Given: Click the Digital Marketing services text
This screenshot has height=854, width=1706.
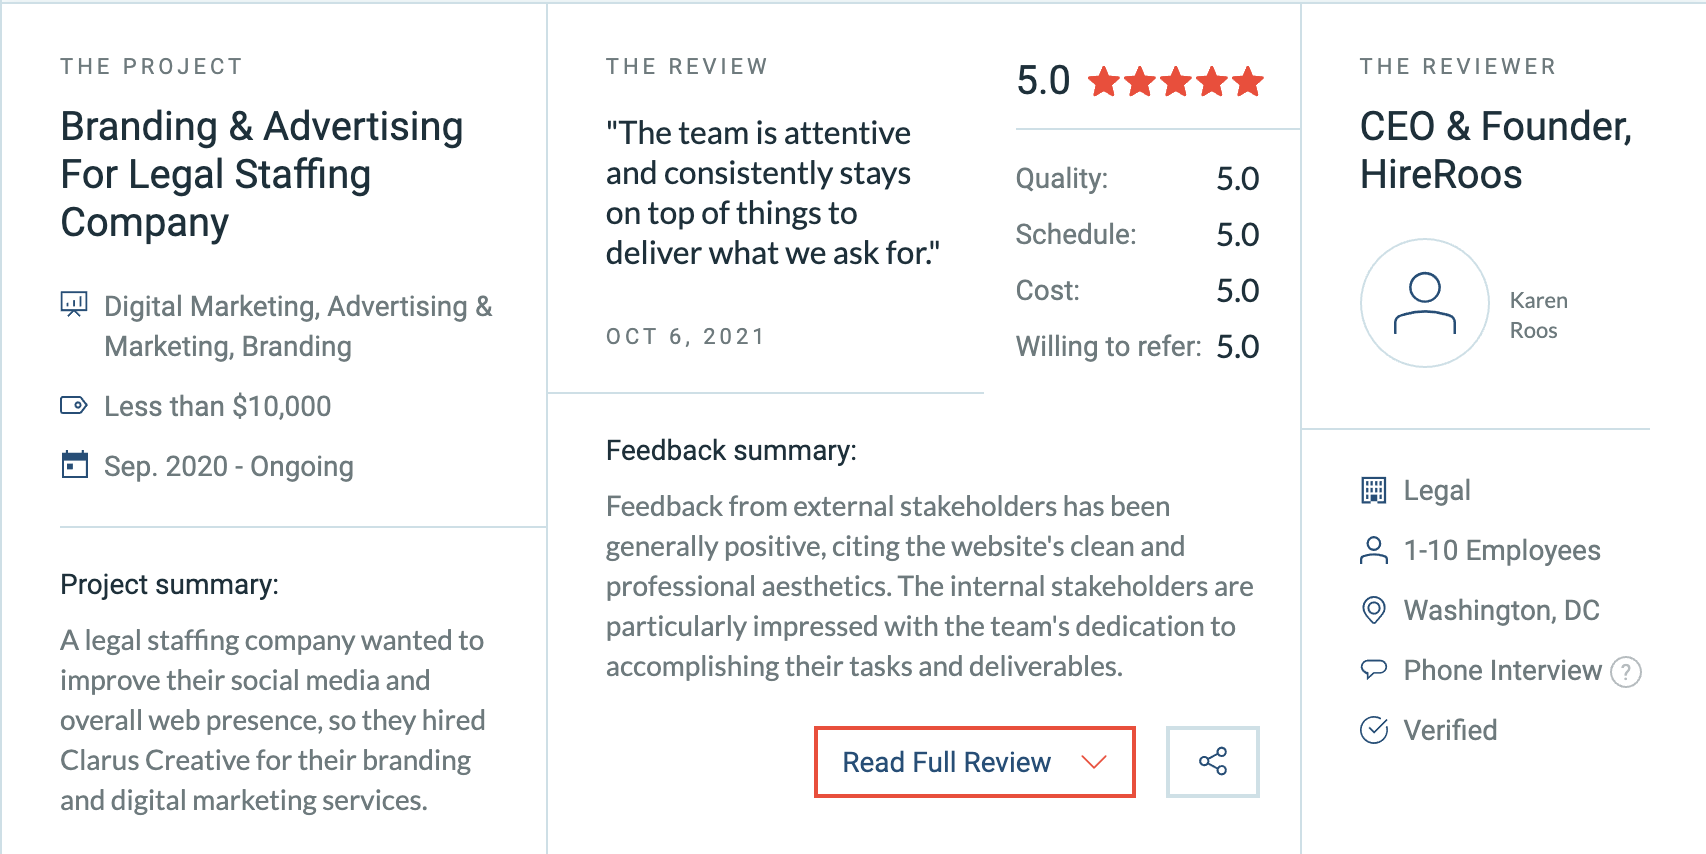Looking at the screenshot, I should (298, 326).
